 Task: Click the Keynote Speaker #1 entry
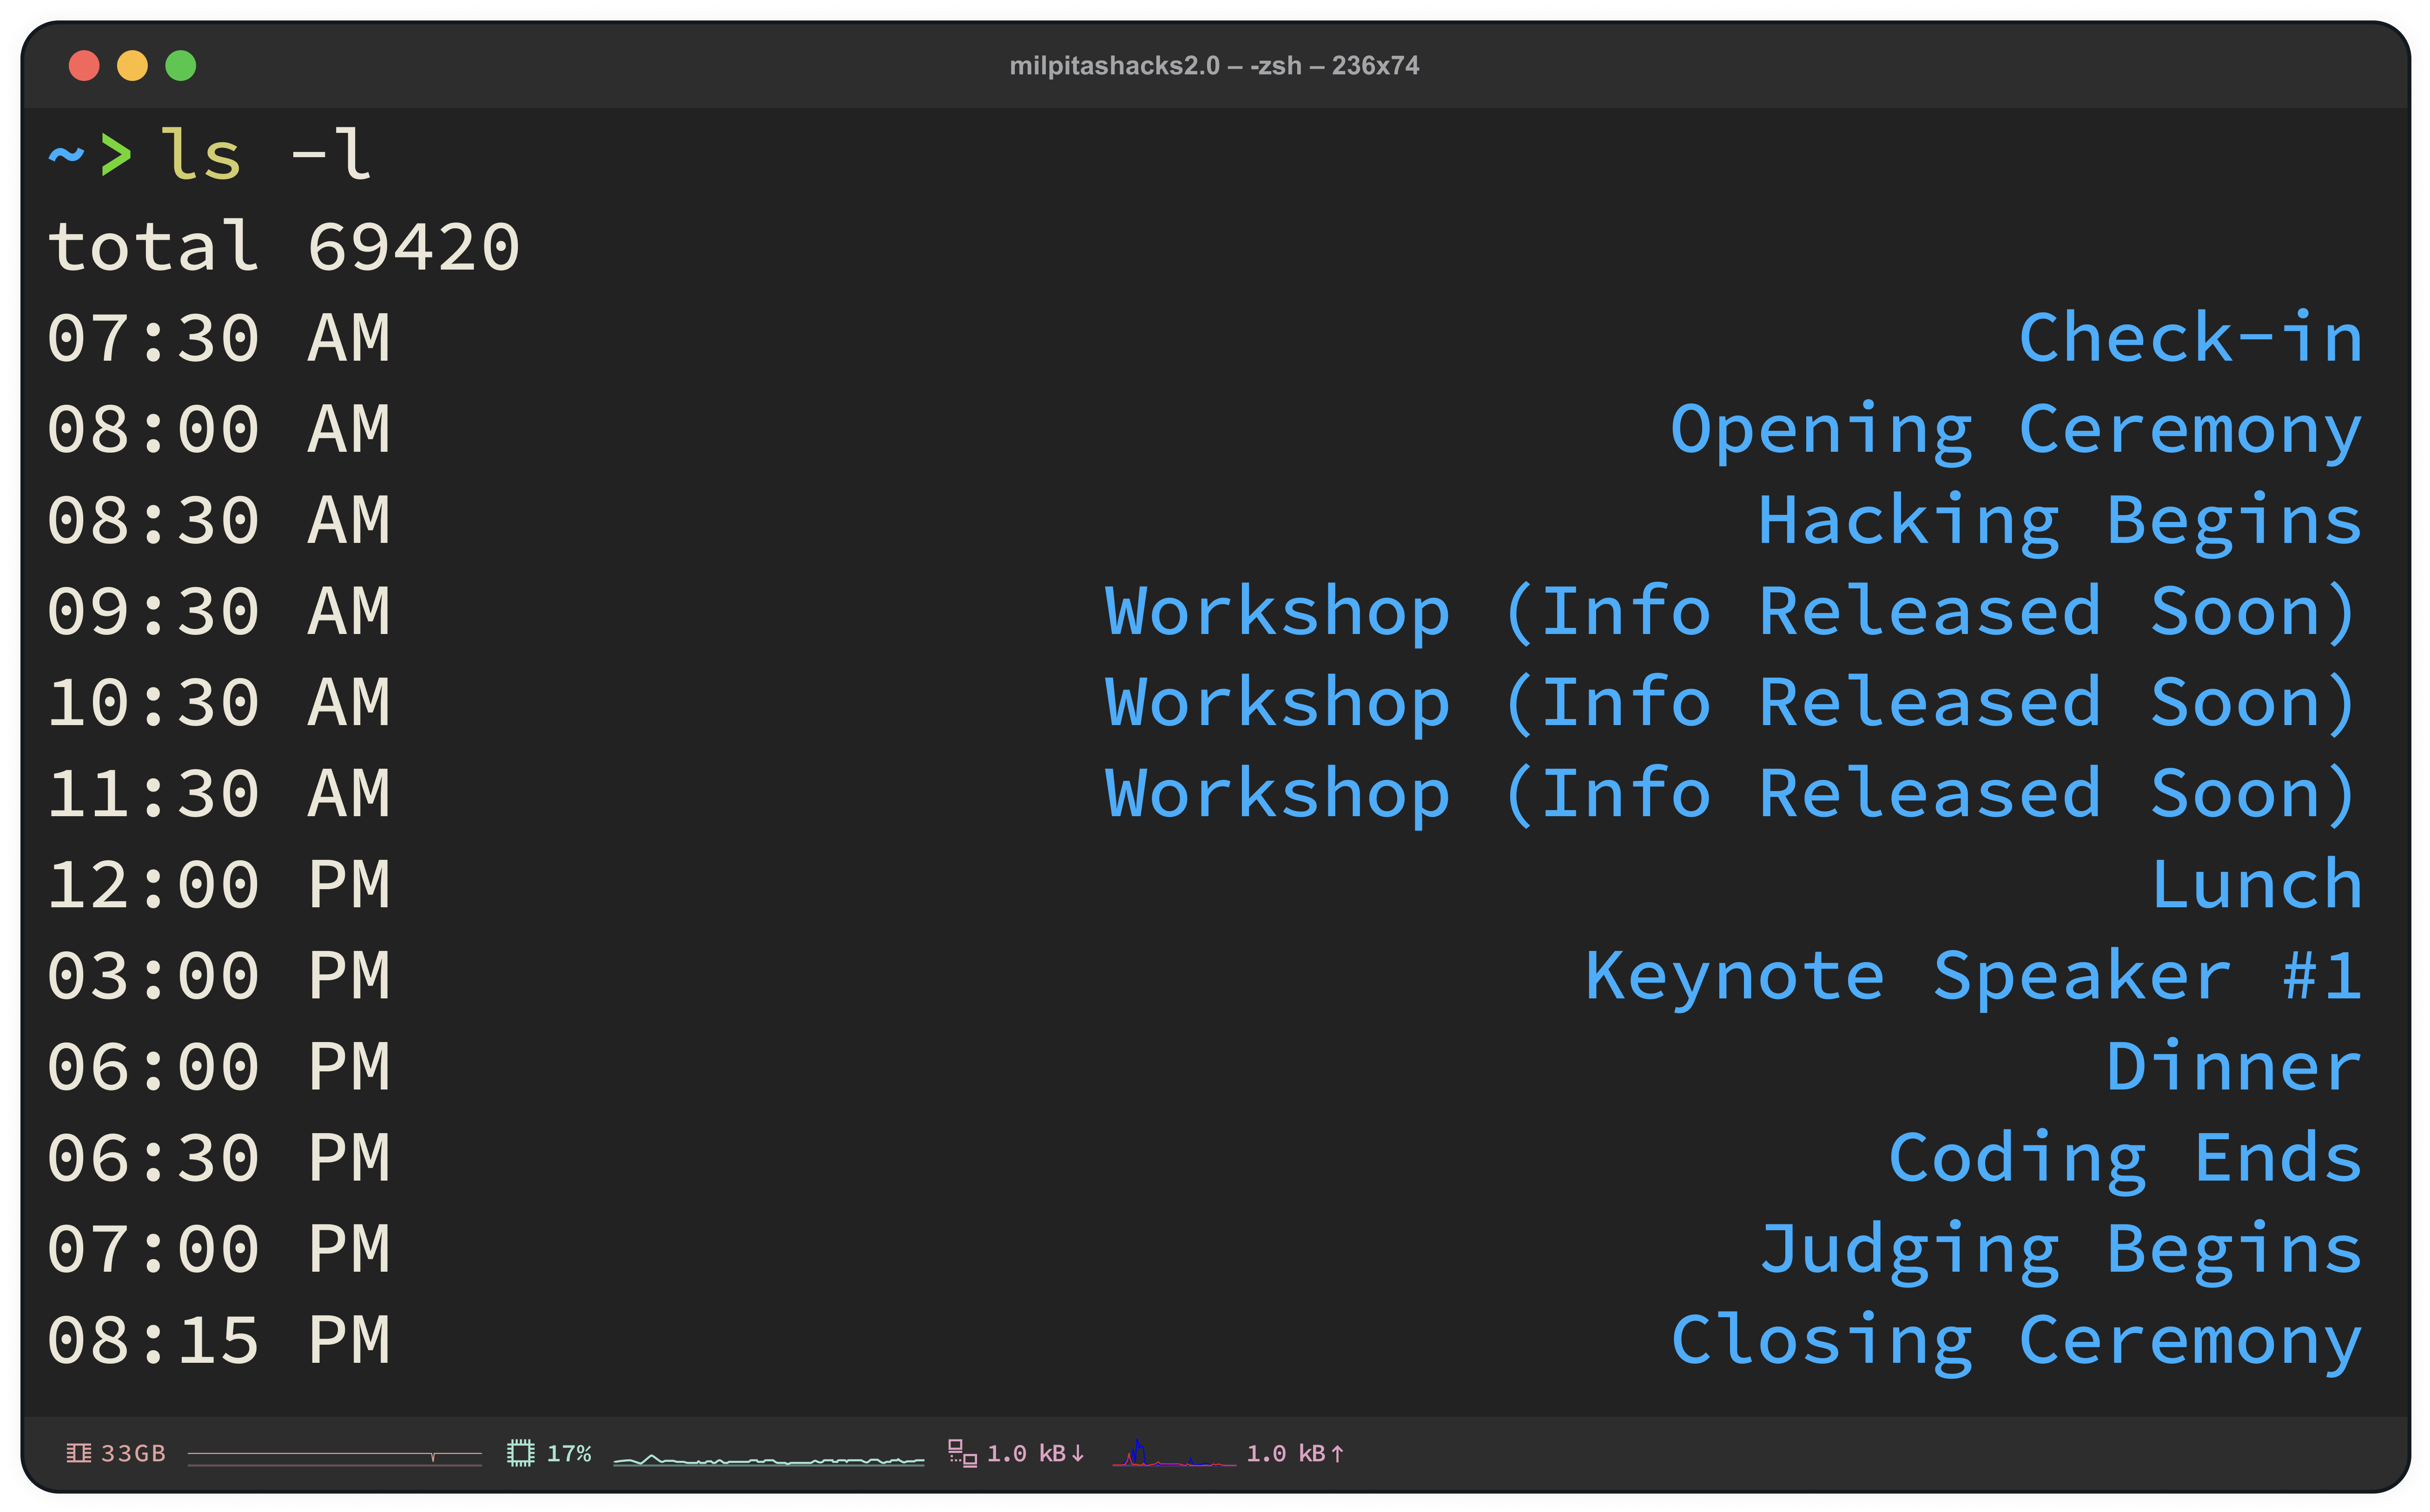1973,976
